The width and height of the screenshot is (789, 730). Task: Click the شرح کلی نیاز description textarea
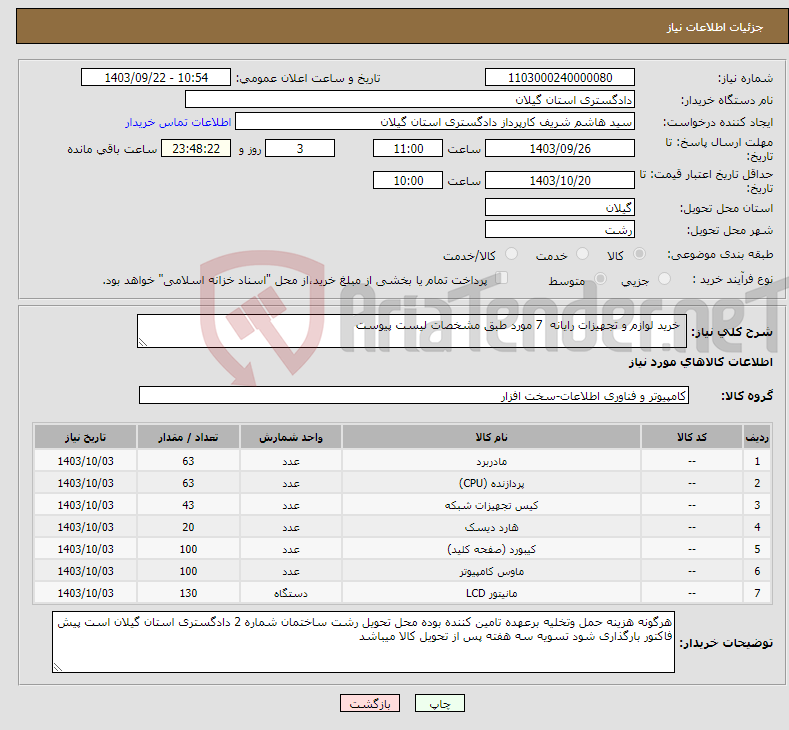[x=412, y=331]
